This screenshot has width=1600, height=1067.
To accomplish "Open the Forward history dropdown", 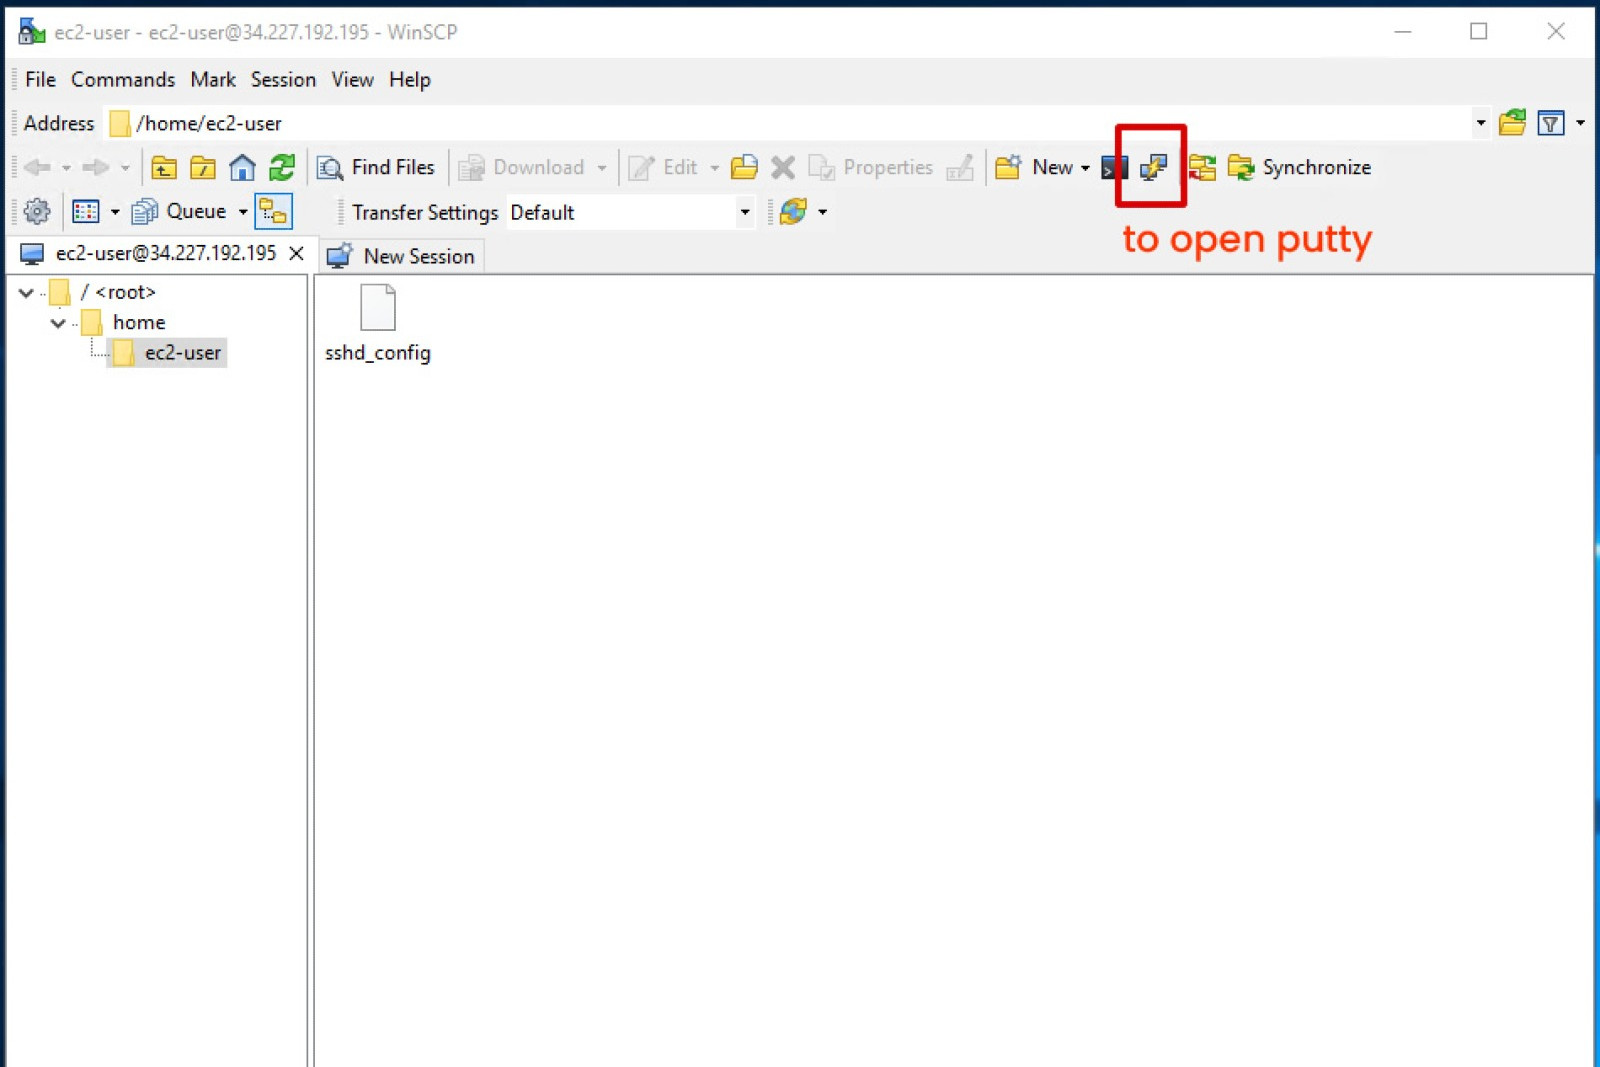I will coord(125,168).
